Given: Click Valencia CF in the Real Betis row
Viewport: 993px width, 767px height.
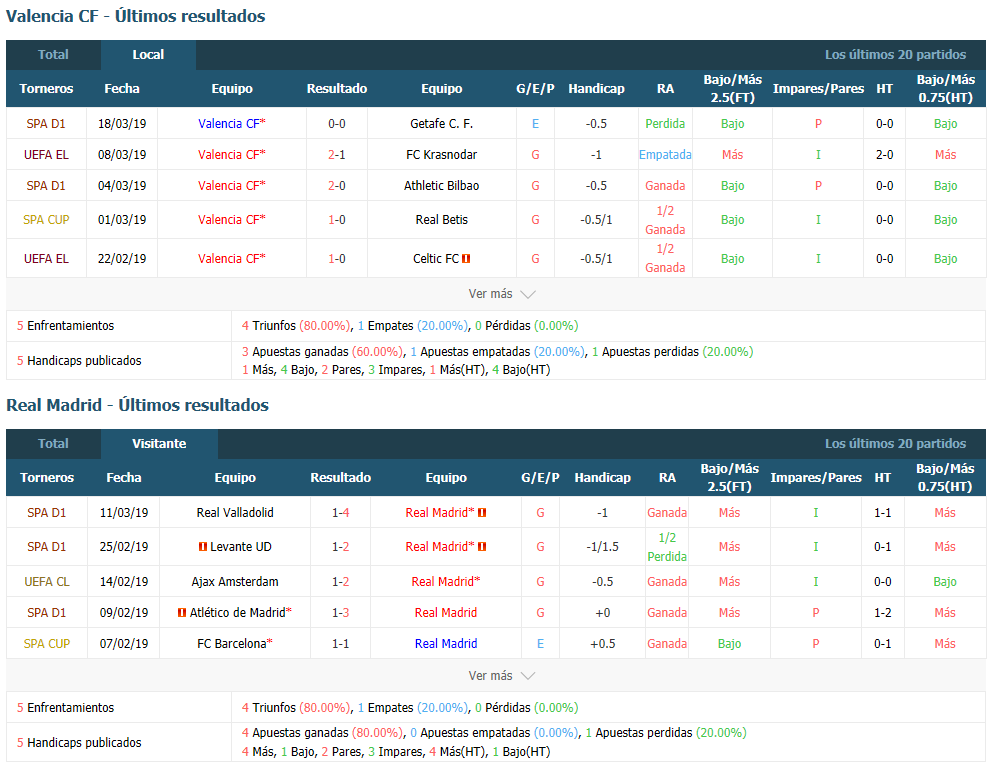Looking at the screenshot, I should pos(231,220).
